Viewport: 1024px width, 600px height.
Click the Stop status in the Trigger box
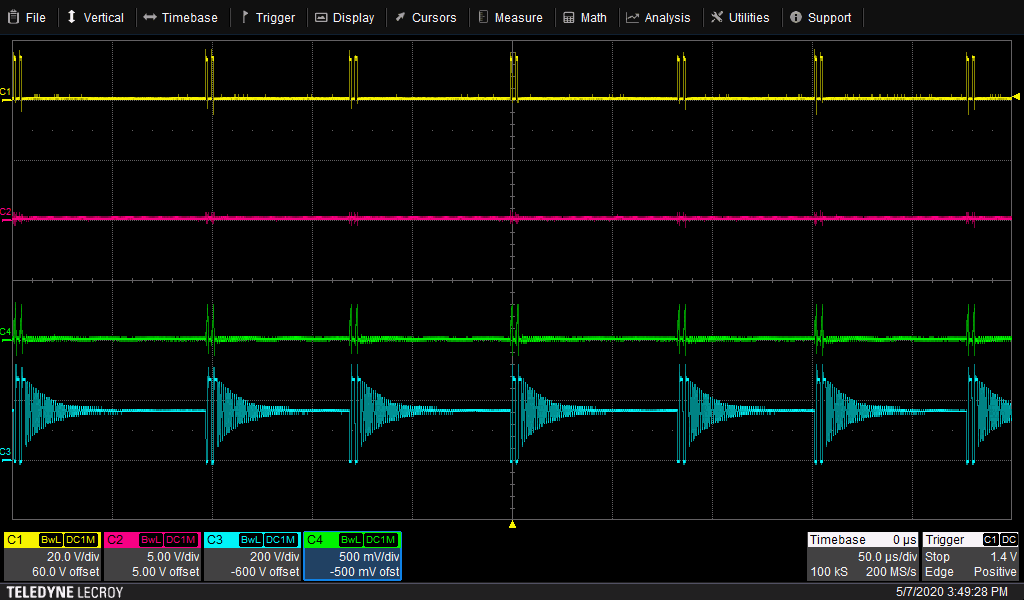tap(938, 556)
